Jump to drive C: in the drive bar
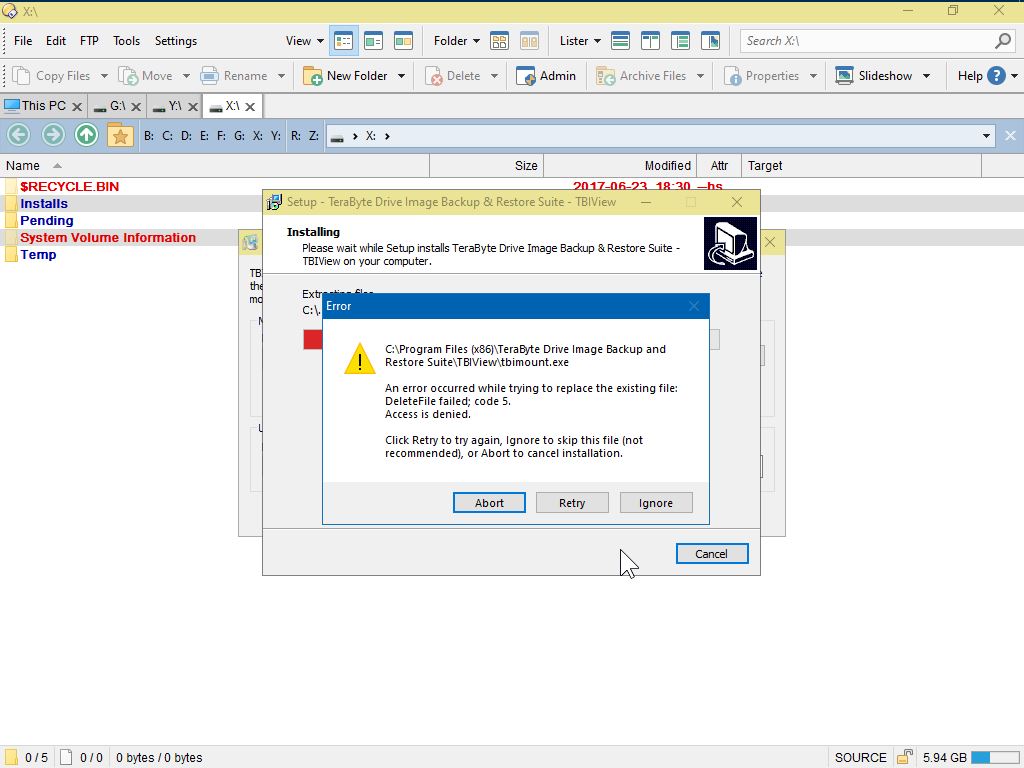The image size is (1024, 768). (167, 136)
